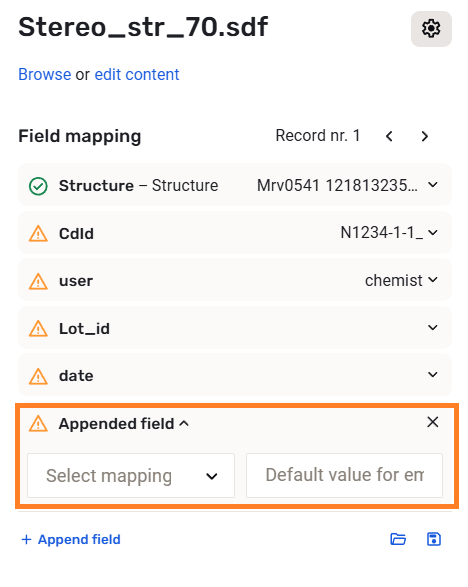Collapse the Appended field section

pyautogui.click(x=184, y=423)
